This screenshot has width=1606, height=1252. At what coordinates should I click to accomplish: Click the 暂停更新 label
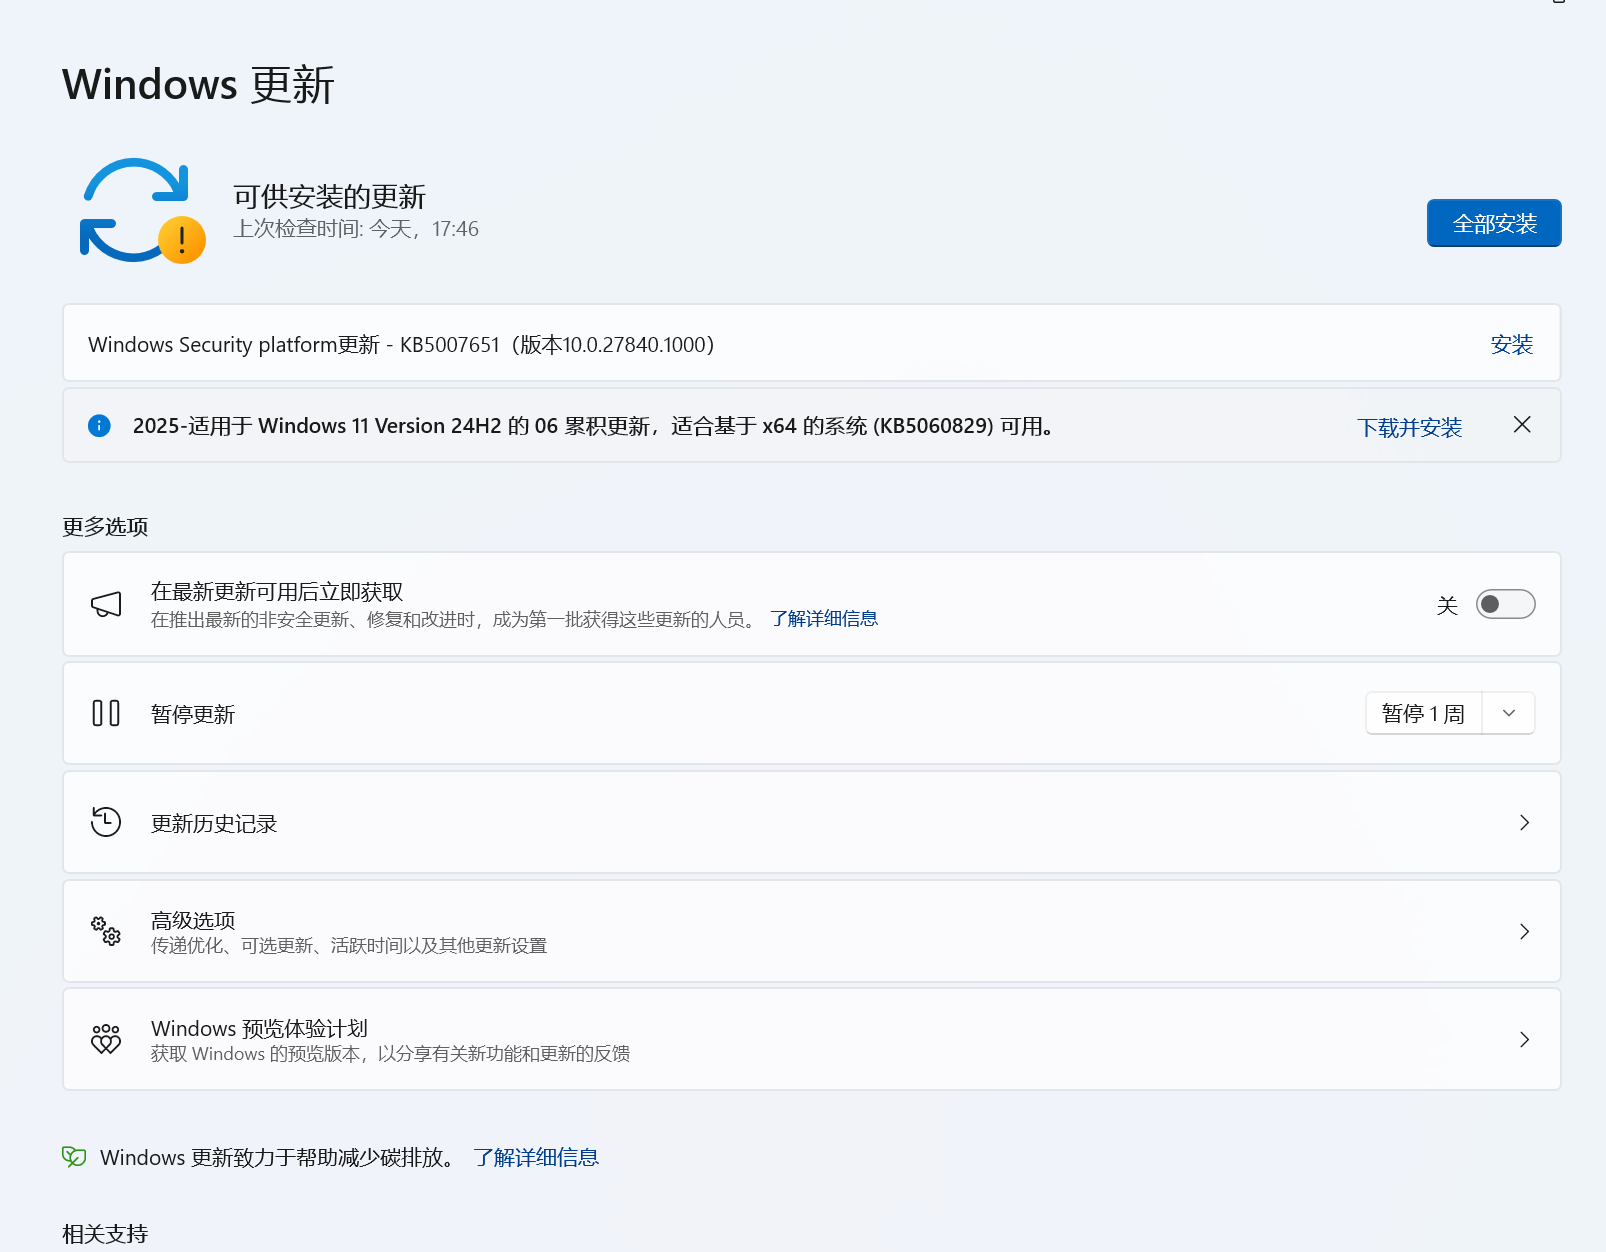pyautogui.click(x=193, y=714)
